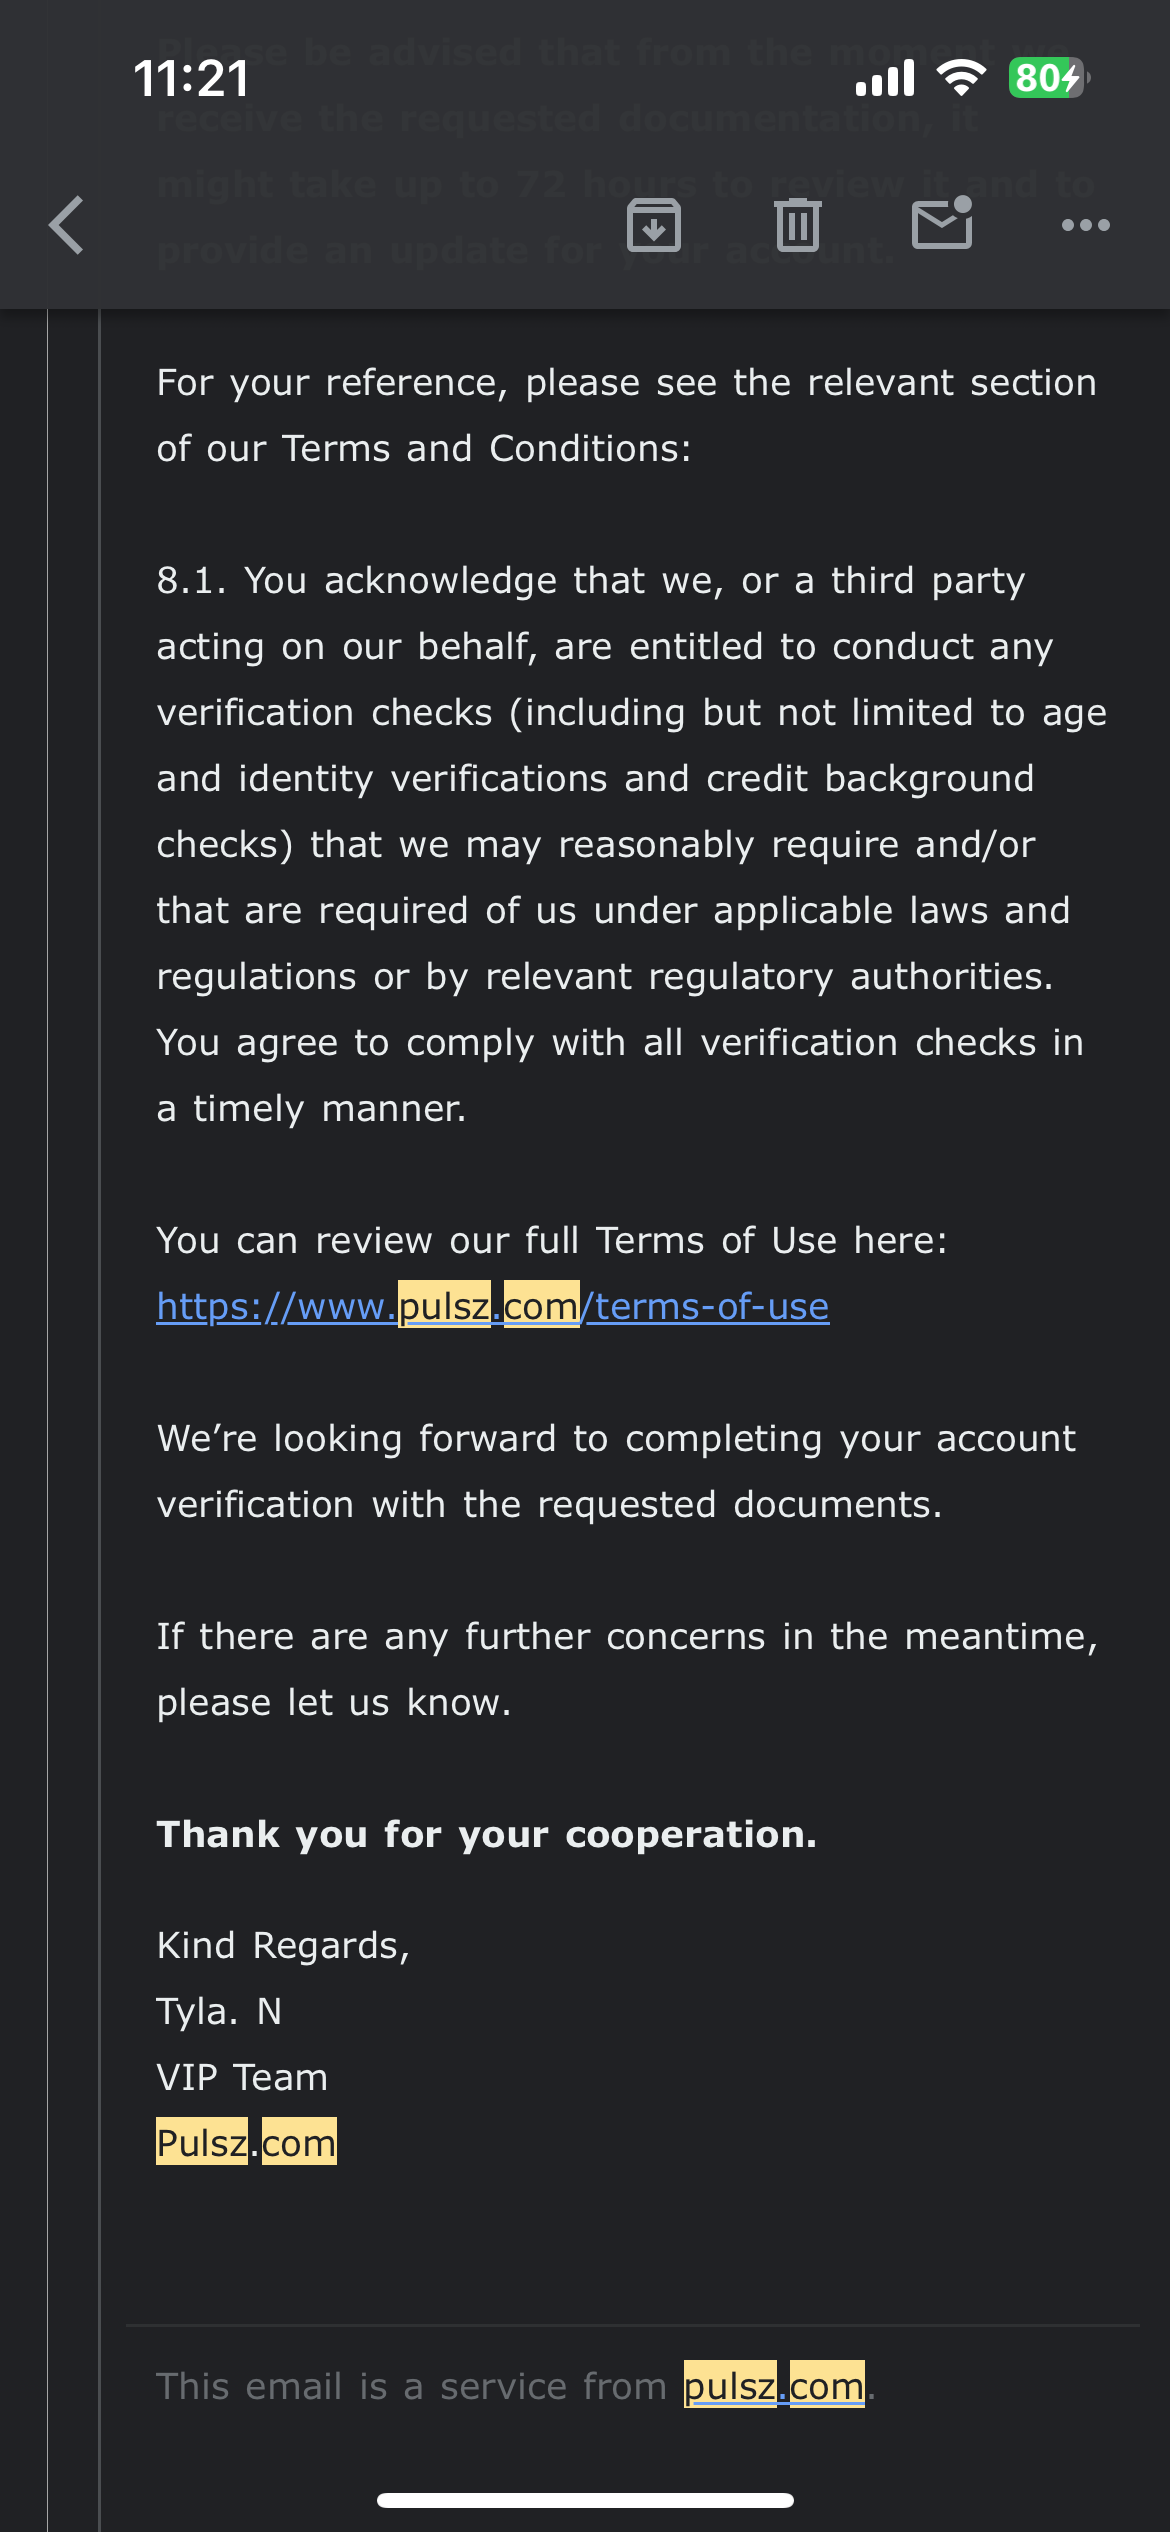Mark the message as unread
The image size is (1170, 2532).
[x=942, y=223]
